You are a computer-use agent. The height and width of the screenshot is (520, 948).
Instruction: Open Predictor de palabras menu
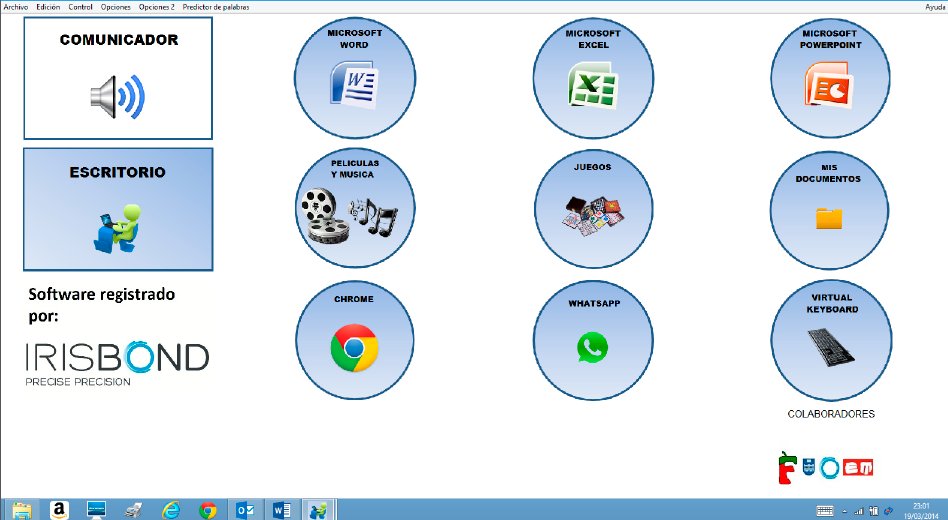click(216, 7)
